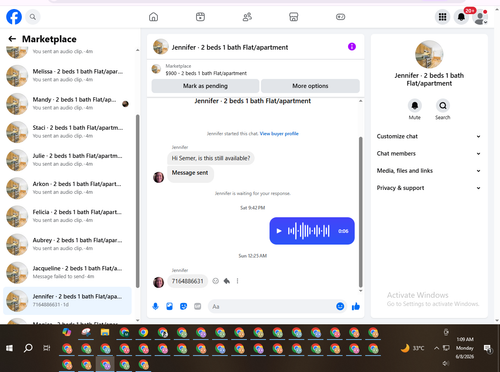Screen dimensions: 500x372
Task: Open the Facebook logo home link
Action: click(14, 17)
